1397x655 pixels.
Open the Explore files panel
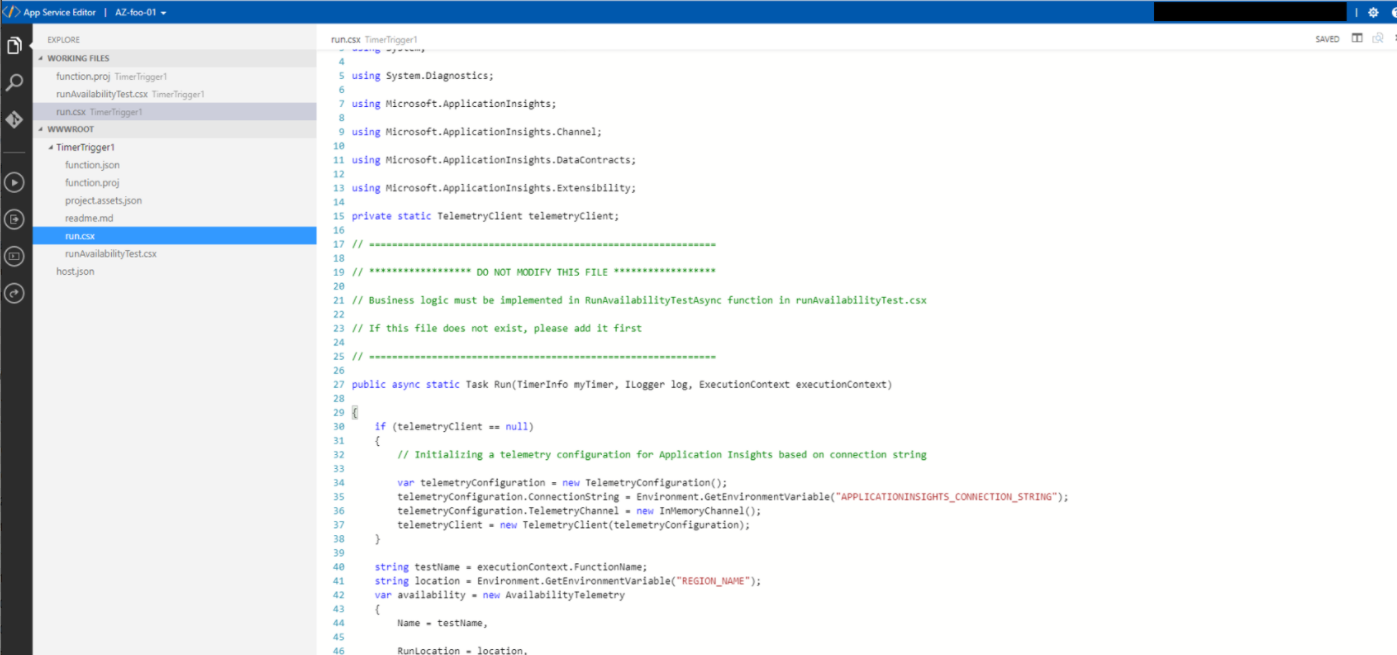pyautogui.click(x=13, y=44)
